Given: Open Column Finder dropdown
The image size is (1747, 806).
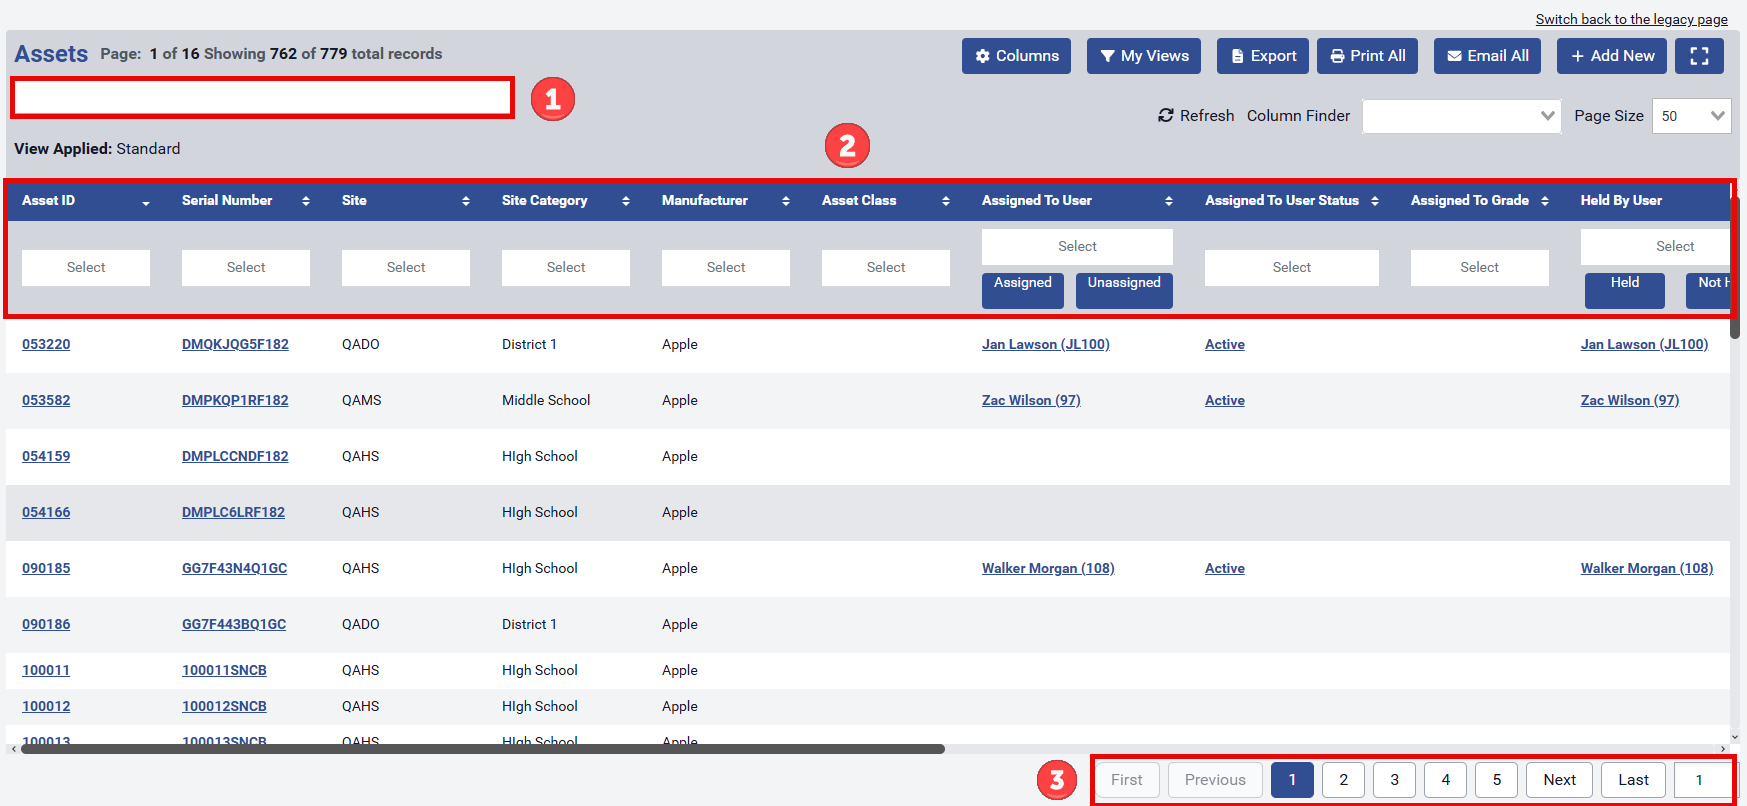Looking at the screenshot, I should coord(1461,116).
